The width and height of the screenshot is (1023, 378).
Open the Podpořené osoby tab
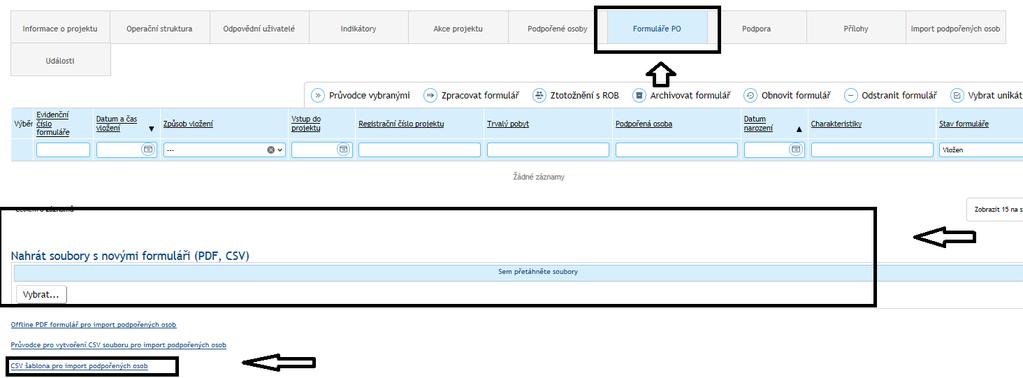pos(557,29)
